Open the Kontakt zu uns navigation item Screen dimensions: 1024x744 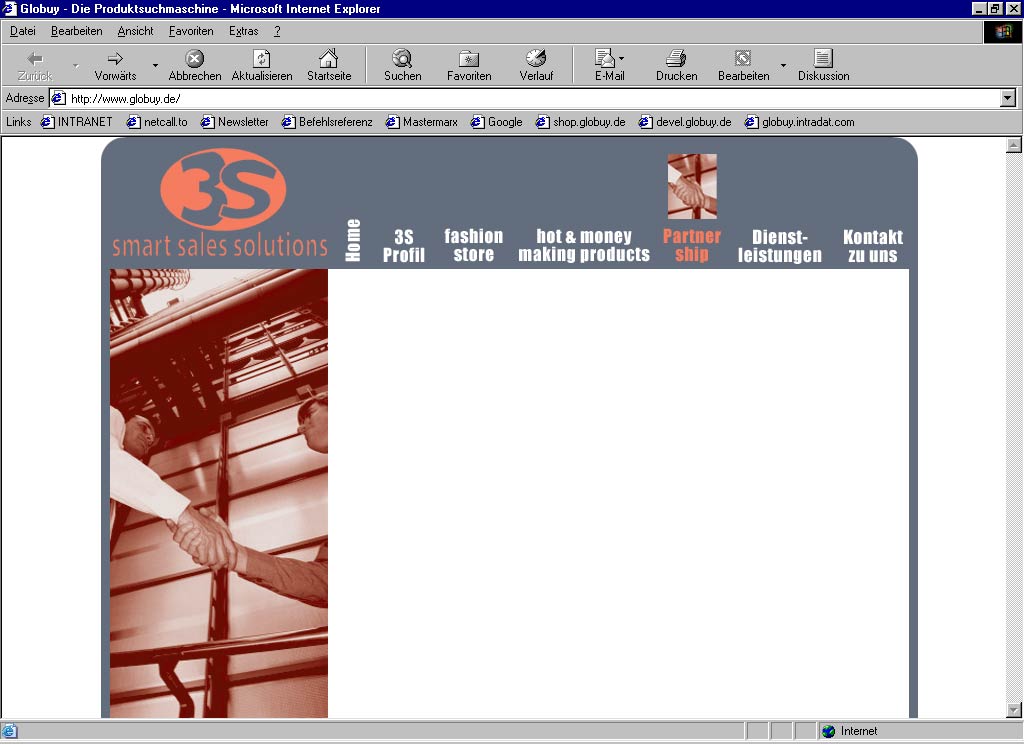point(872,246)
